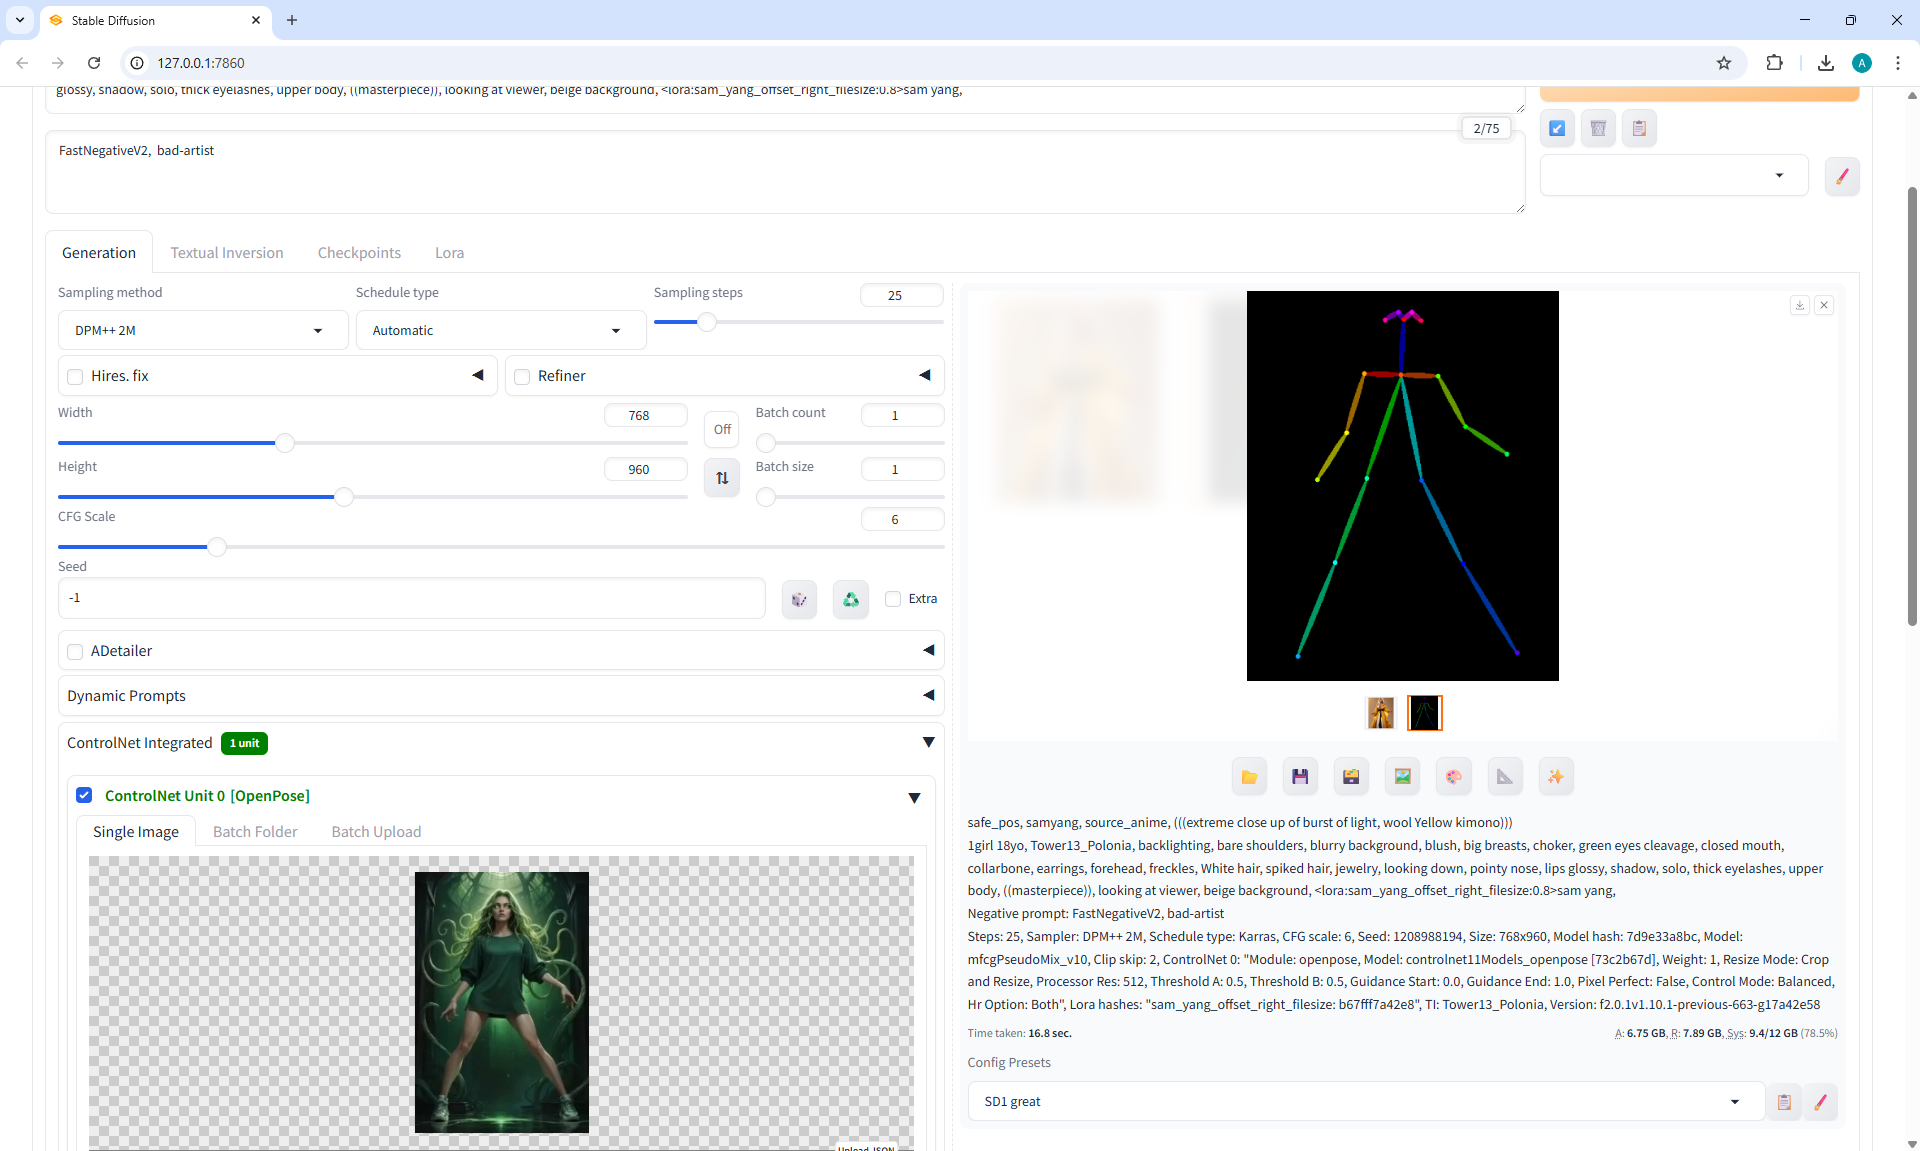Click the Off aspect ratio button

(722, 430)
